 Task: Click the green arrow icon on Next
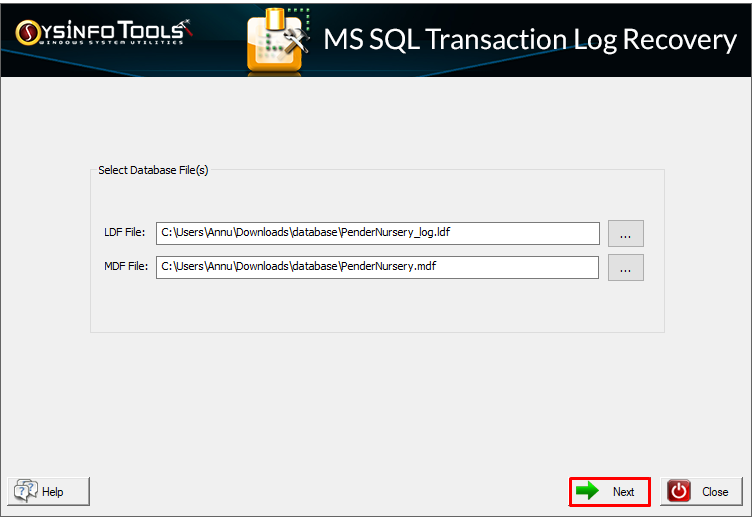pyautogui.click(x=587, y=491)
